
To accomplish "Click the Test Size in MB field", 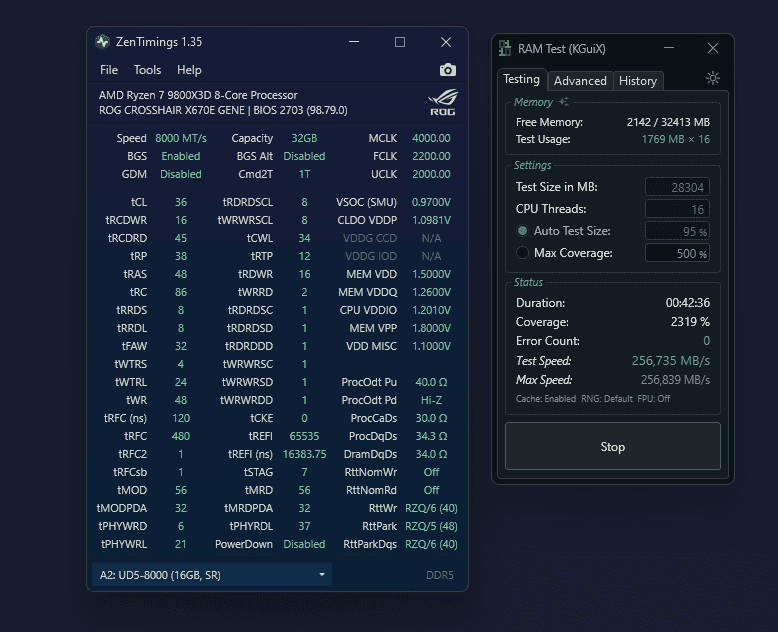I will pos(677,187).
